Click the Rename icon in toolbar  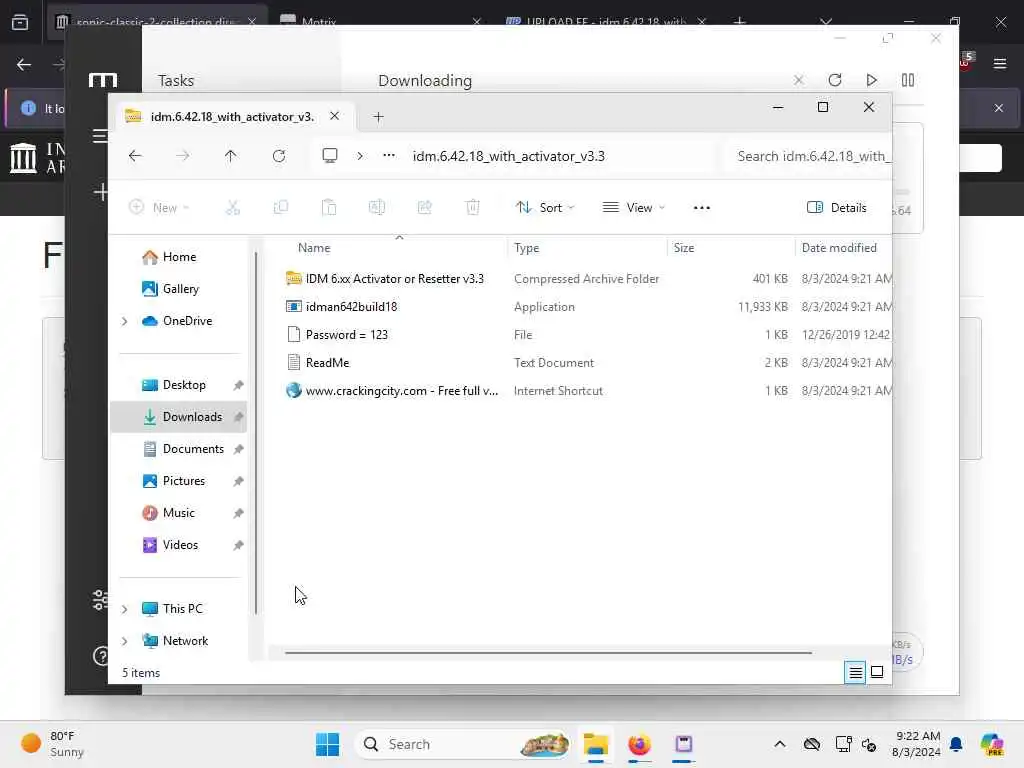377,208
